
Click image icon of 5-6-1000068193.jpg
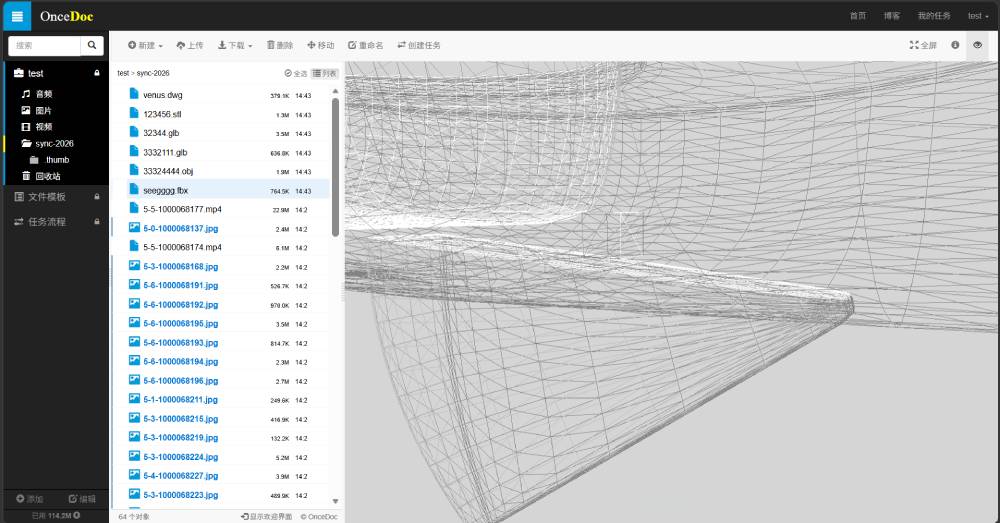click(x=135, y=341)
